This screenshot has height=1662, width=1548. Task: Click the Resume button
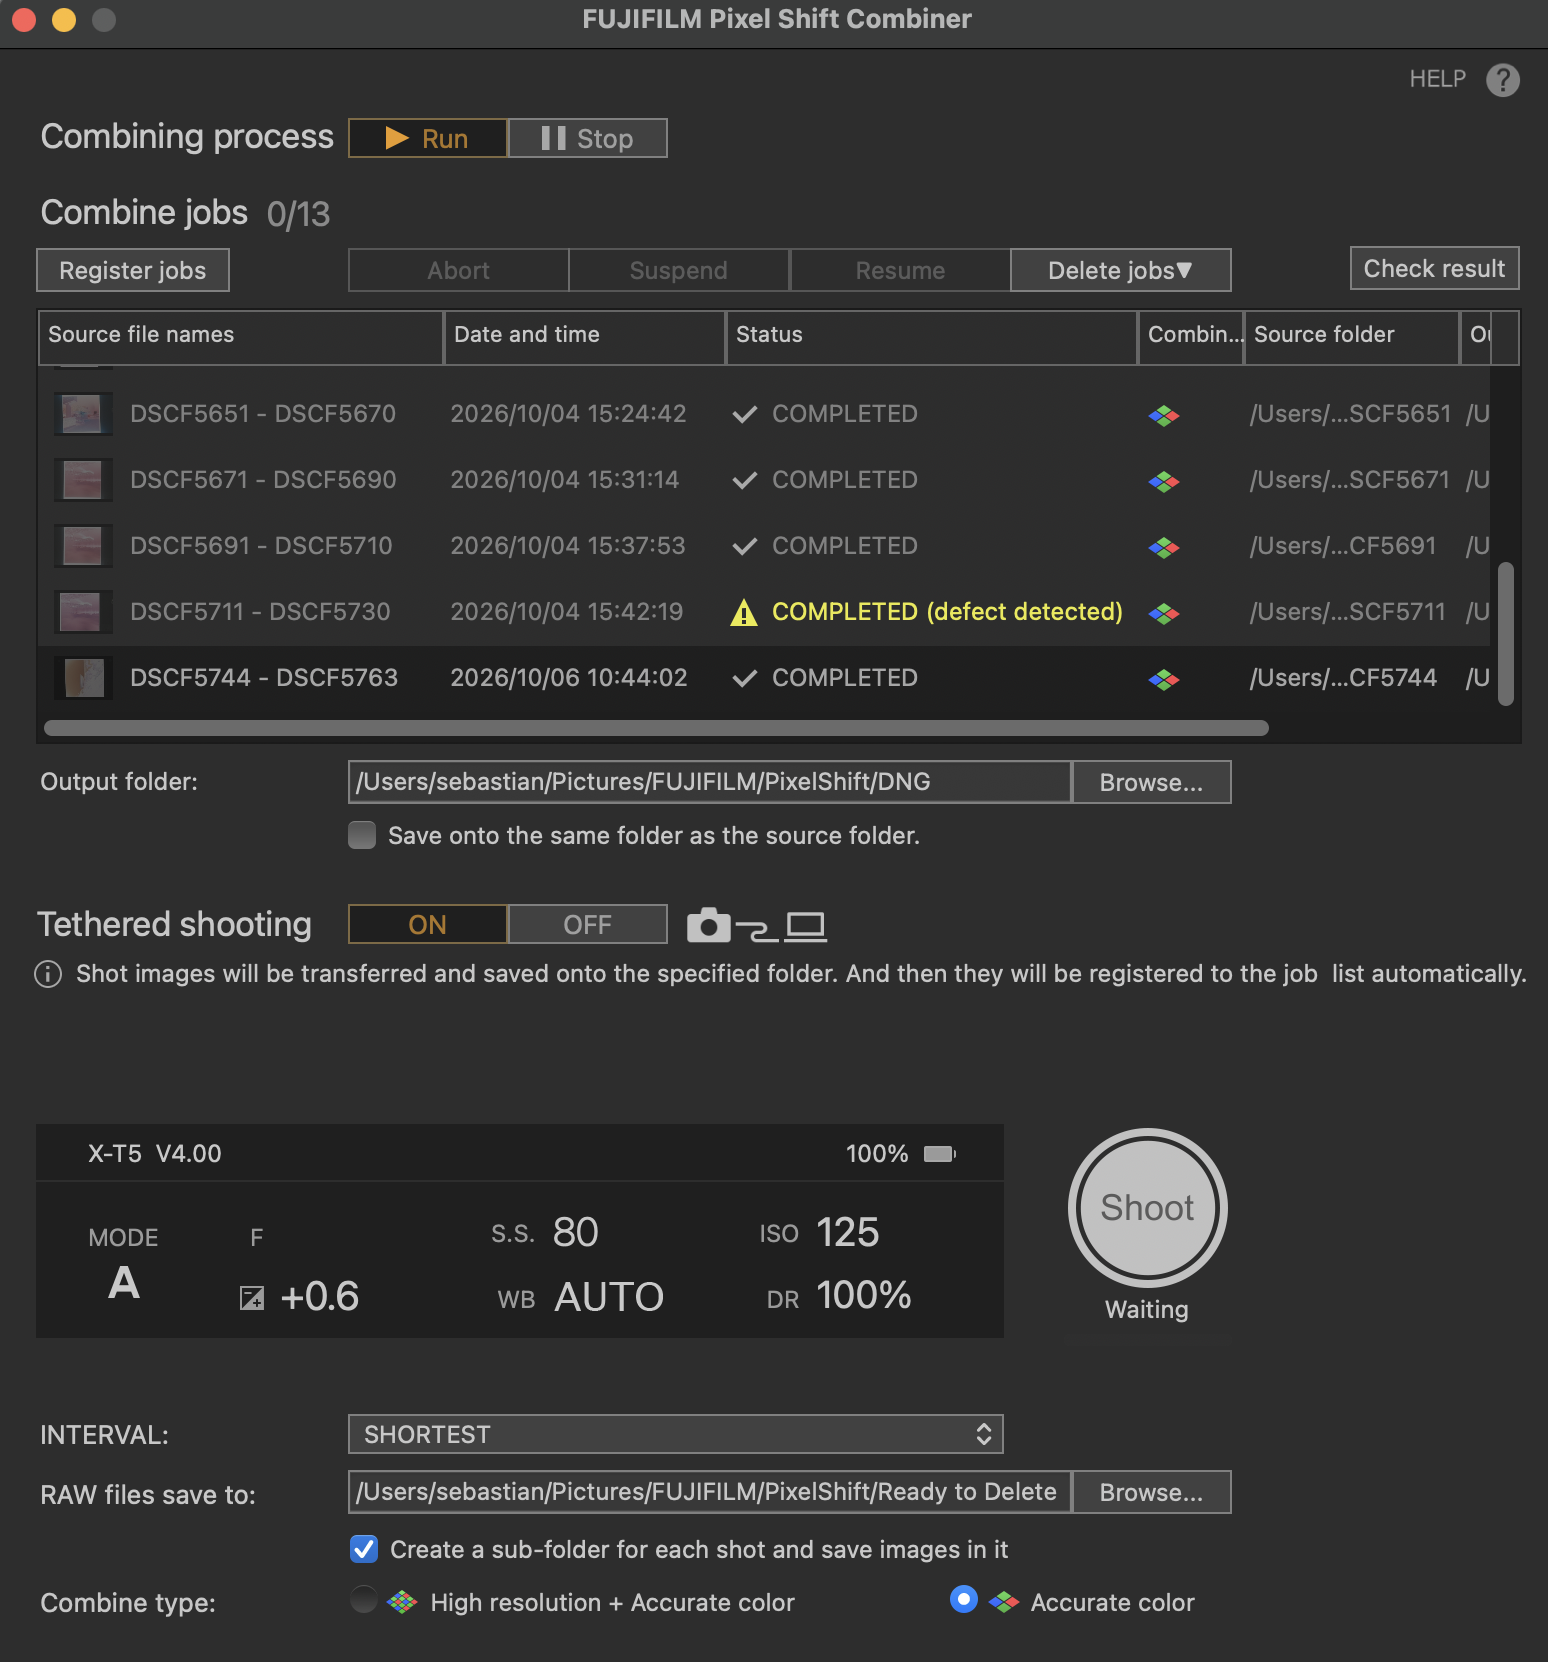900,270
